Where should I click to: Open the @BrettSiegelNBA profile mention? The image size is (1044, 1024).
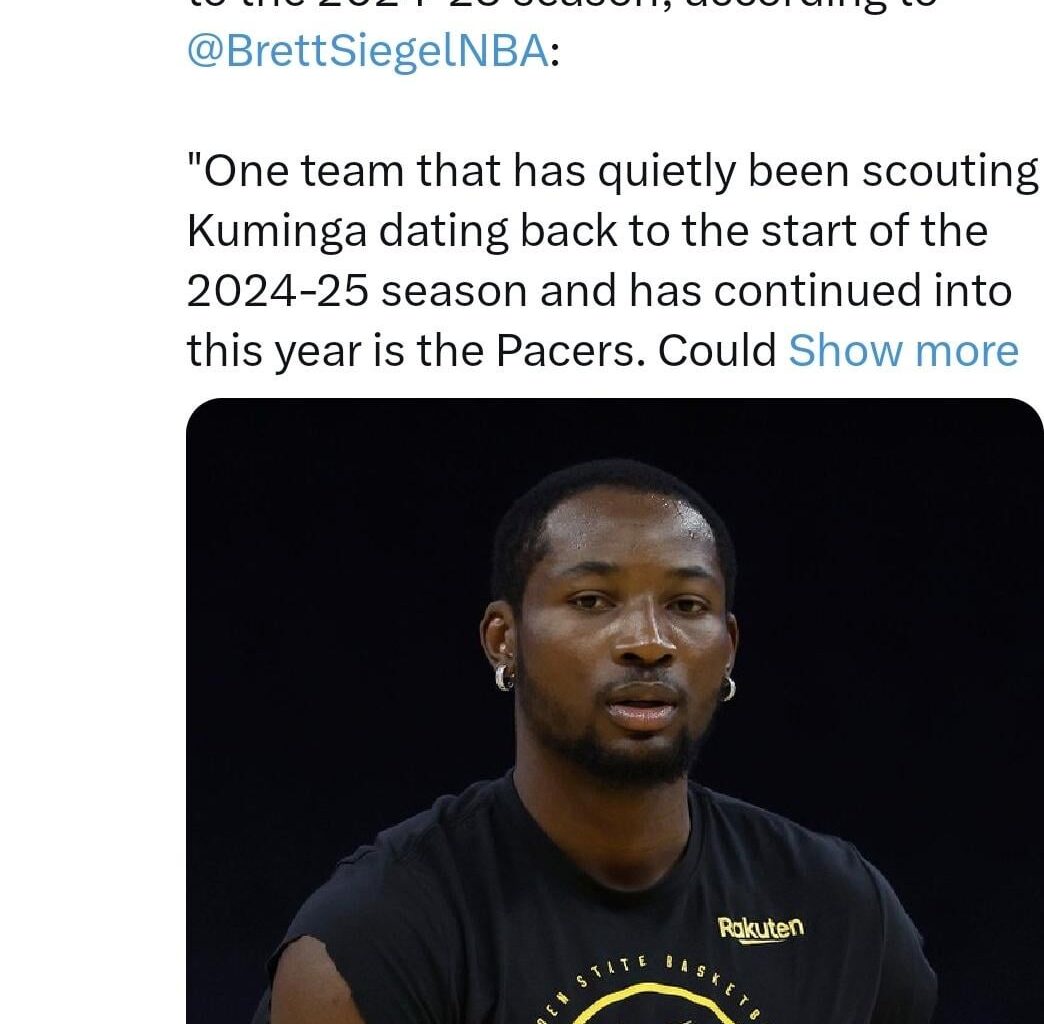[366, 51]
